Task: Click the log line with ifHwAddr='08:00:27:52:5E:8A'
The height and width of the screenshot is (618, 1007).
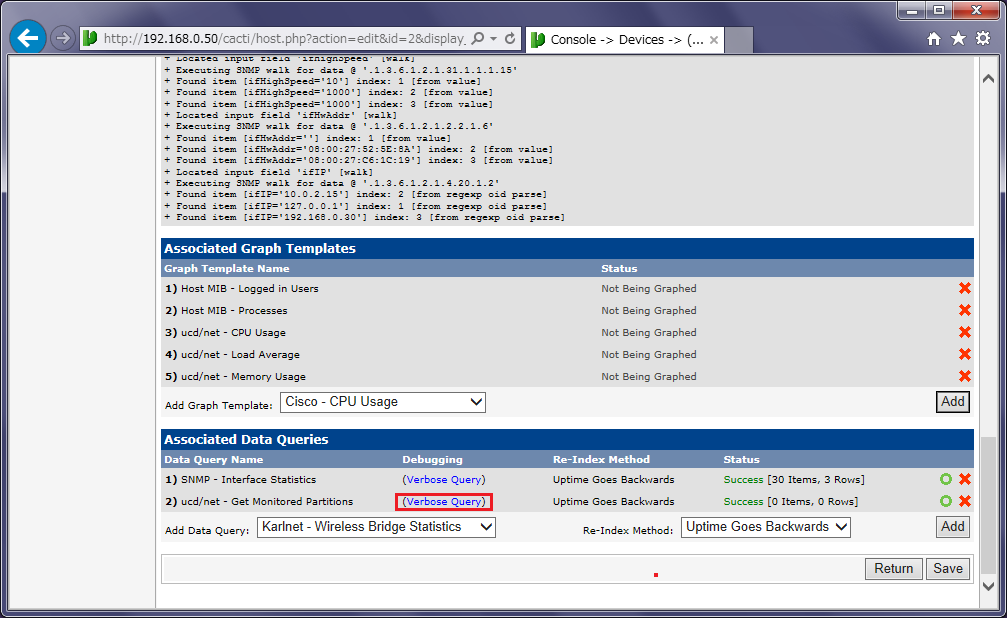Action: tap(358, 149)
